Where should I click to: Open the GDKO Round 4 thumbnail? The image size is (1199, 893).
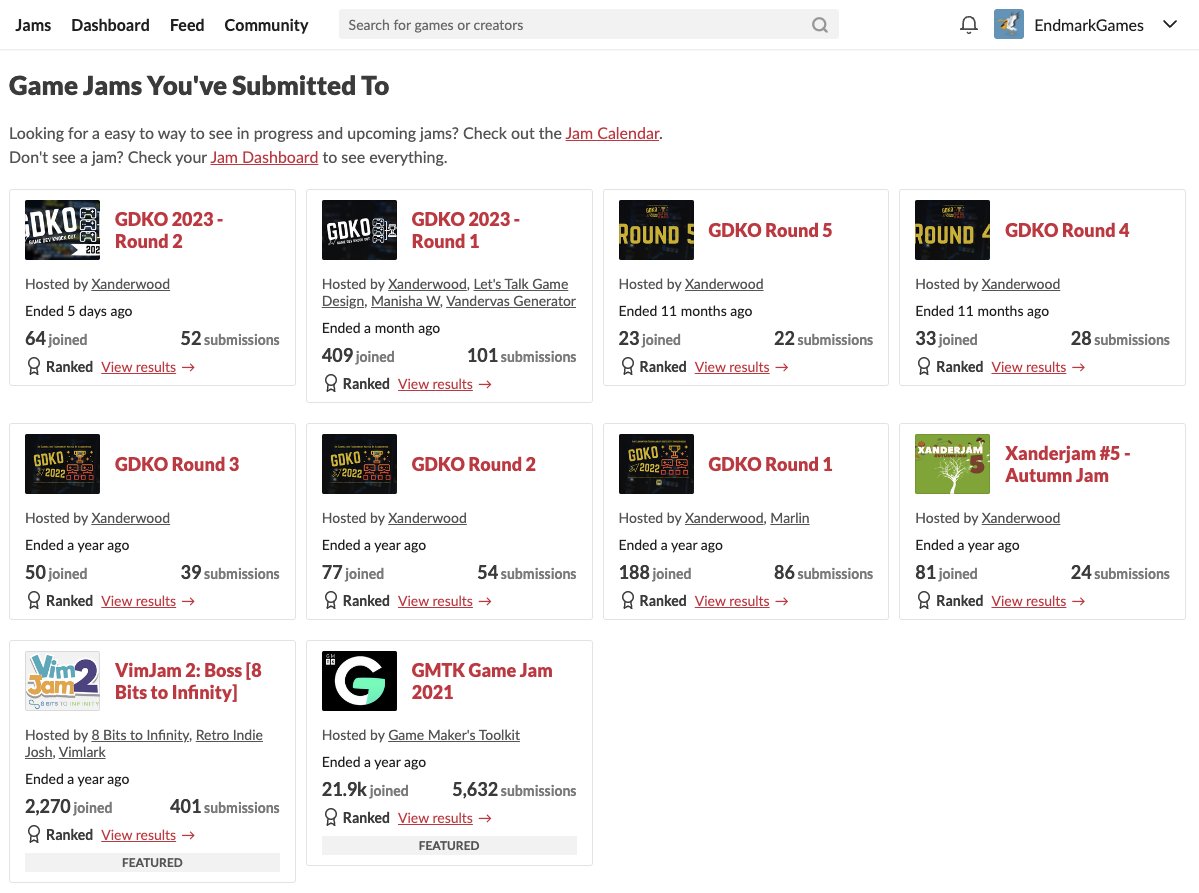pos(953,230)
